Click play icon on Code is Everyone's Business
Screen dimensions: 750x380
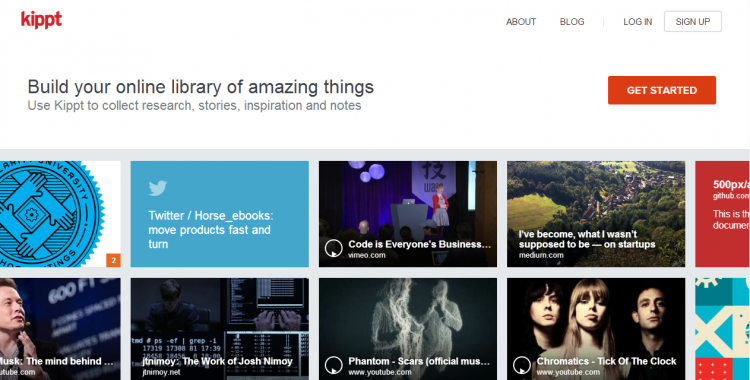tap(333, 248)
